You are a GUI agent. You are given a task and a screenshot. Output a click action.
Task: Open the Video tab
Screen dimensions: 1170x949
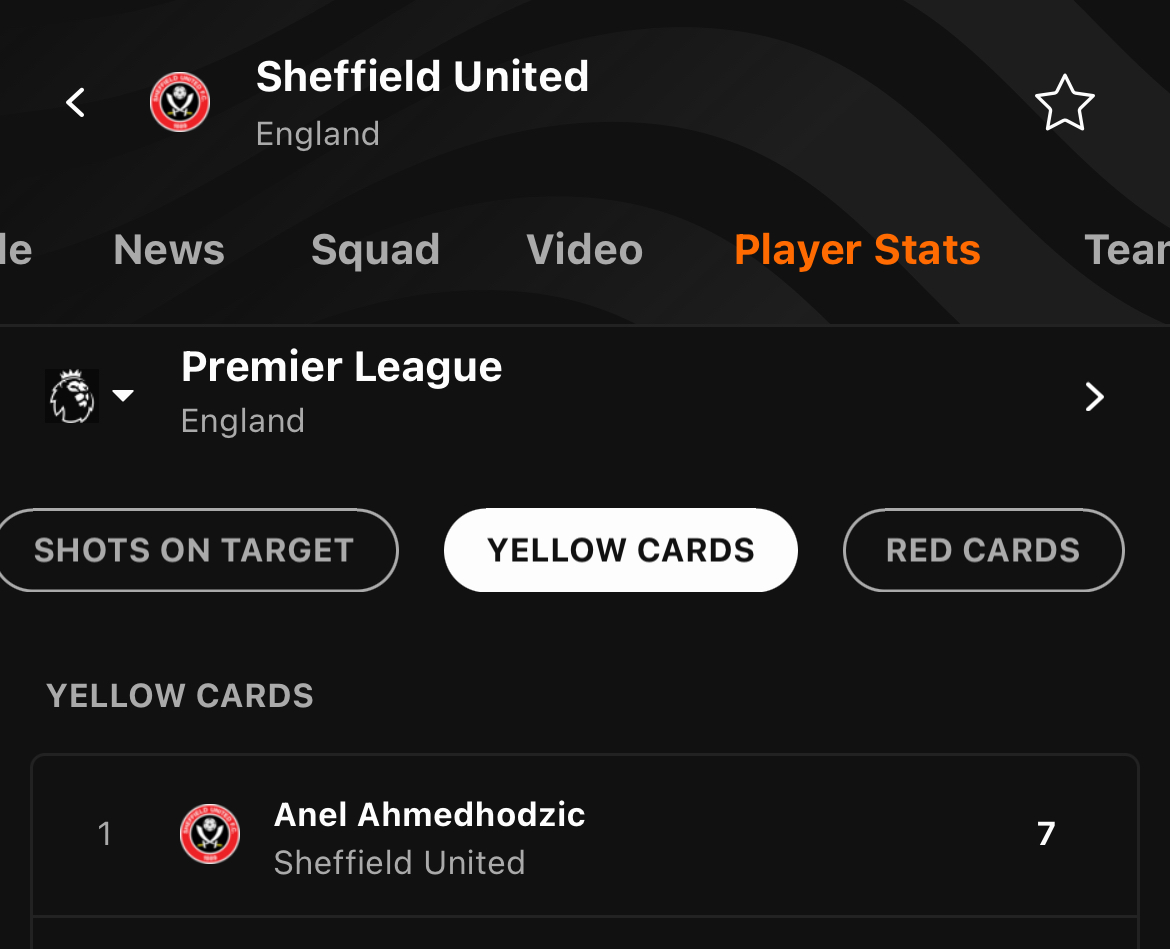tap(584, 249)
